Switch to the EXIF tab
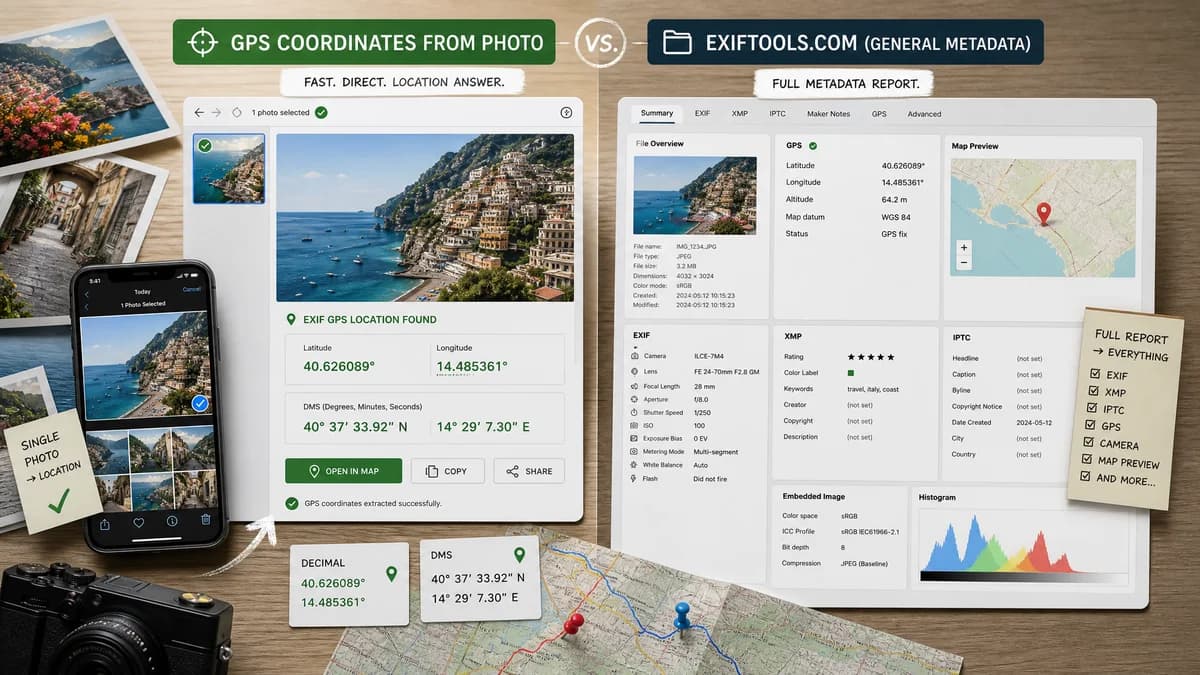Screen dimensions: 1200x675 pos(703,114)
